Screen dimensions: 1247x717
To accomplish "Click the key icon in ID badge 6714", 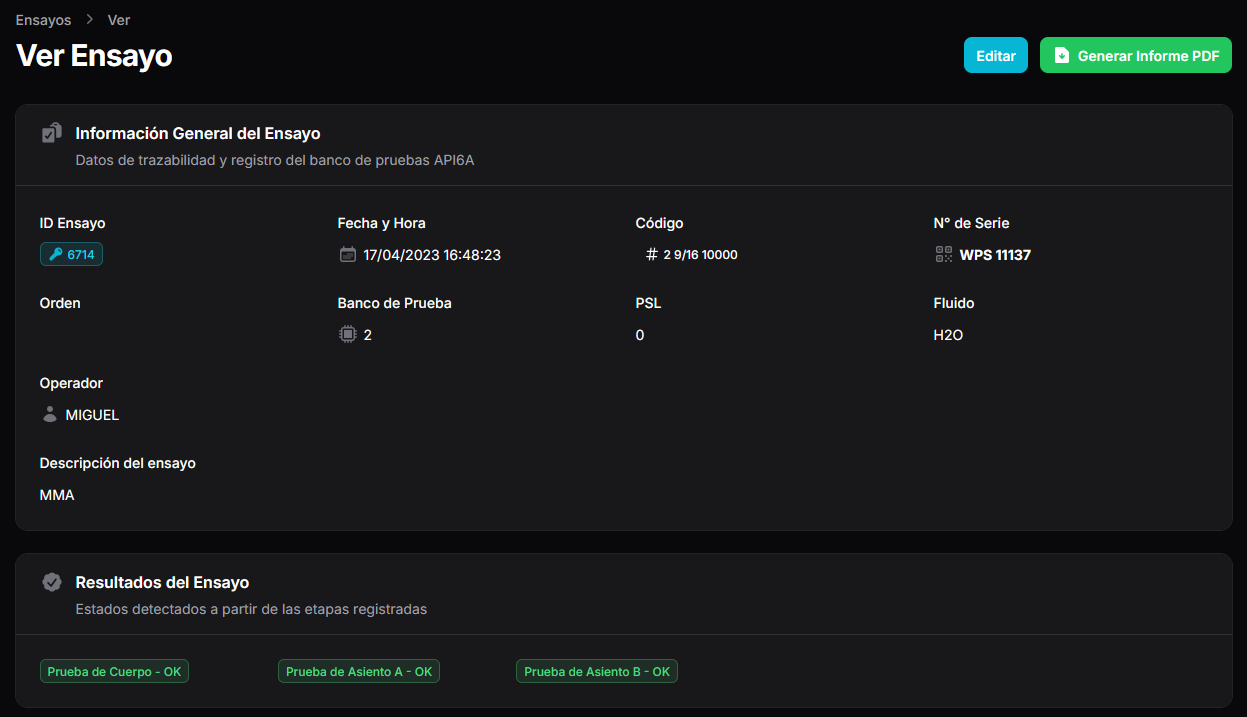I will point(55,255).
